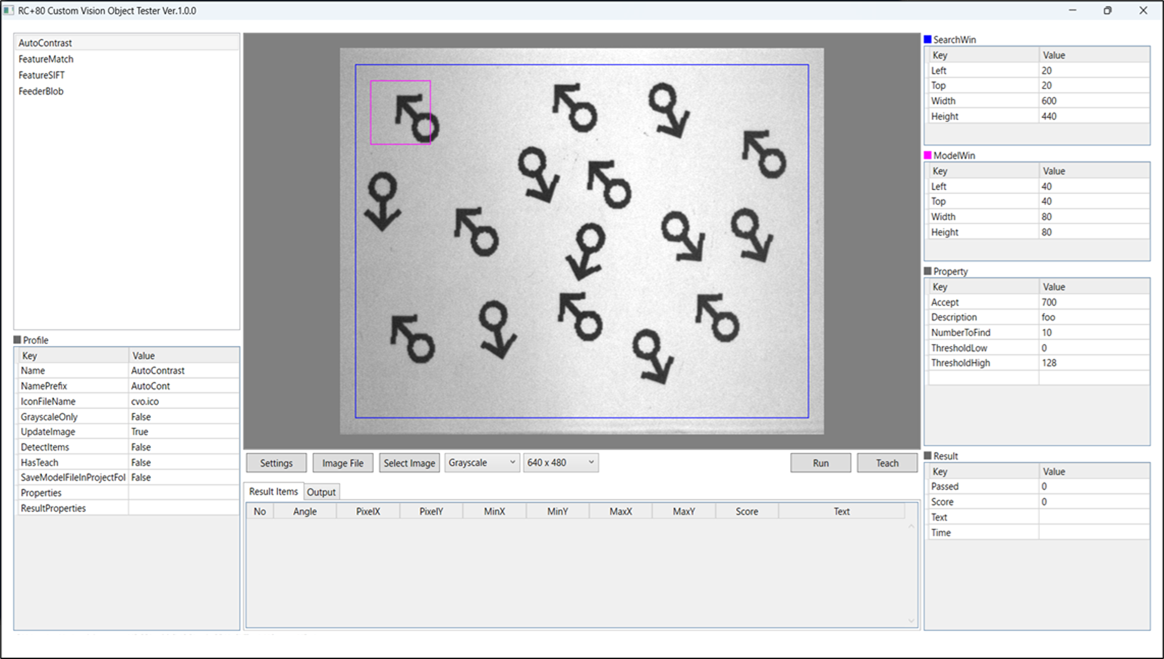Click the magenta ModelWin color indicator
1164x659 pixels.
[x=928, y=156]
